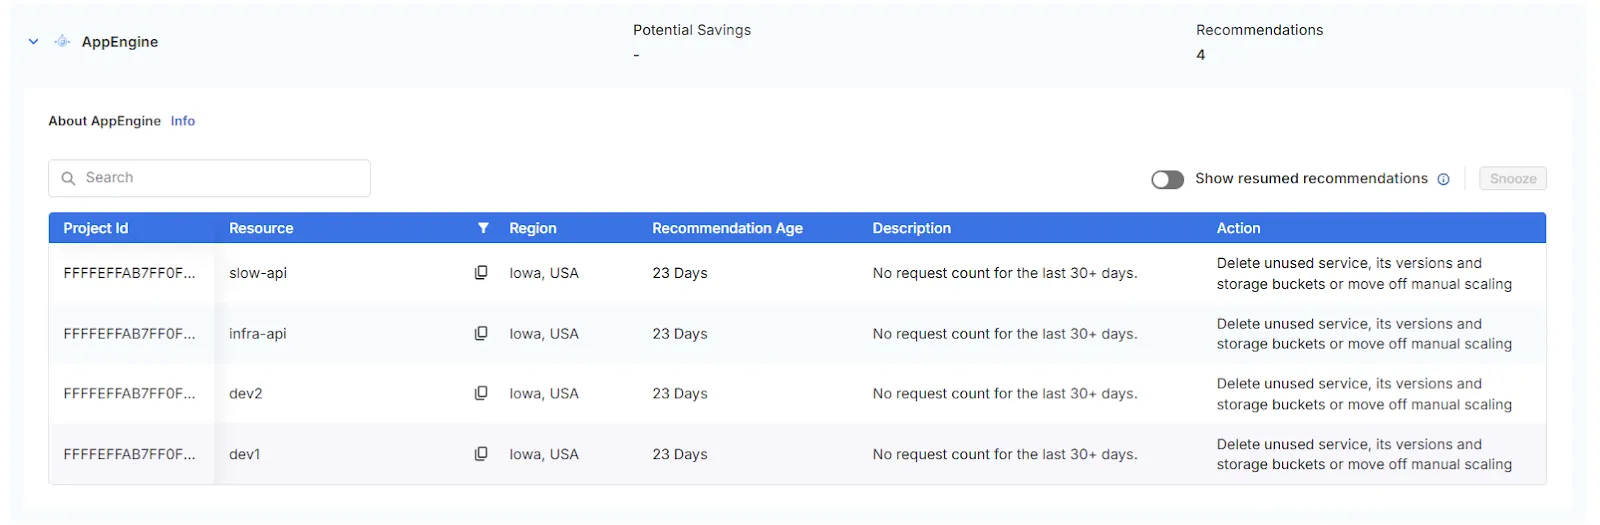Click the Region column header
The height and width of the screenshot is (525, 1600).
coord(532,228)
